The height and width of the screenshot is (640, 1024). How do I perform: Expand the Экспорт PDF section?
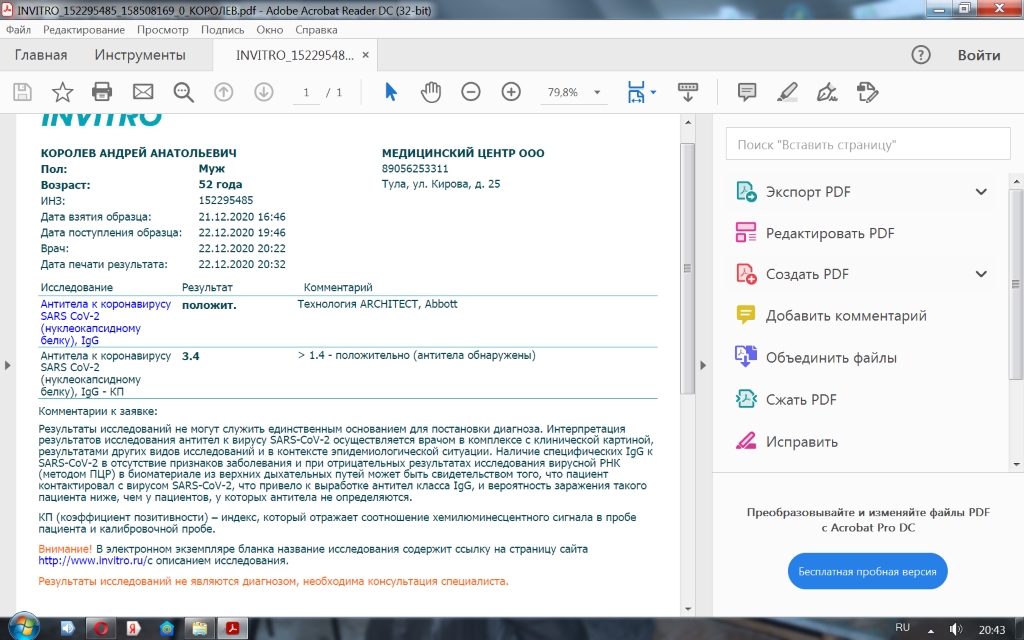(x=981, y=192)
